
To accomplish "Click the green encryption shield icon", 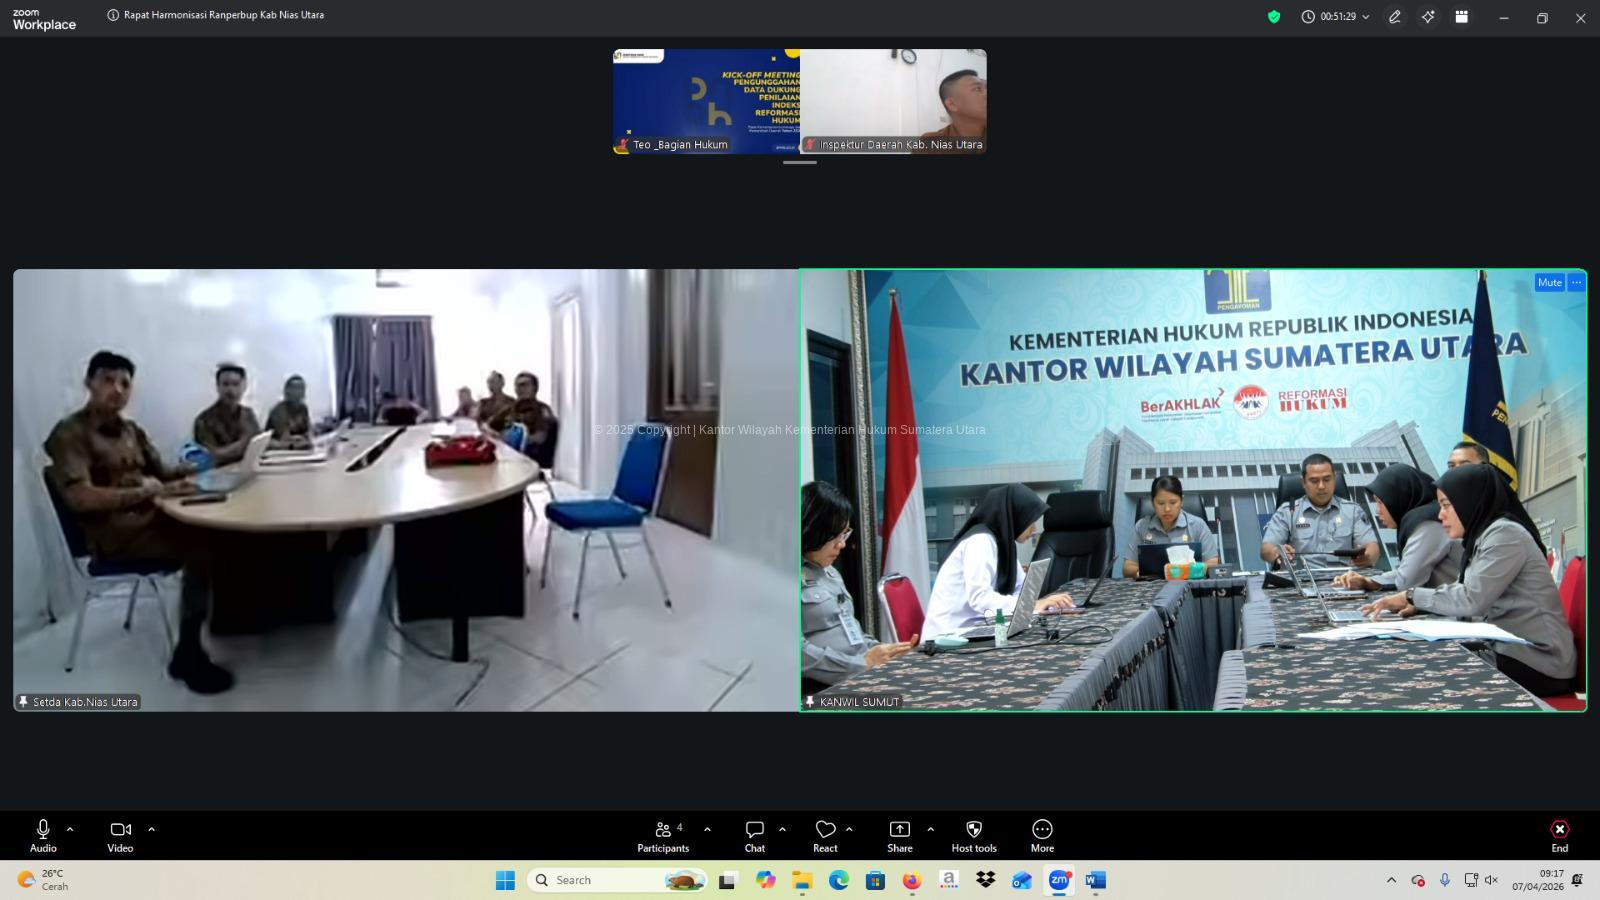I will click(x=1274, y=17).
